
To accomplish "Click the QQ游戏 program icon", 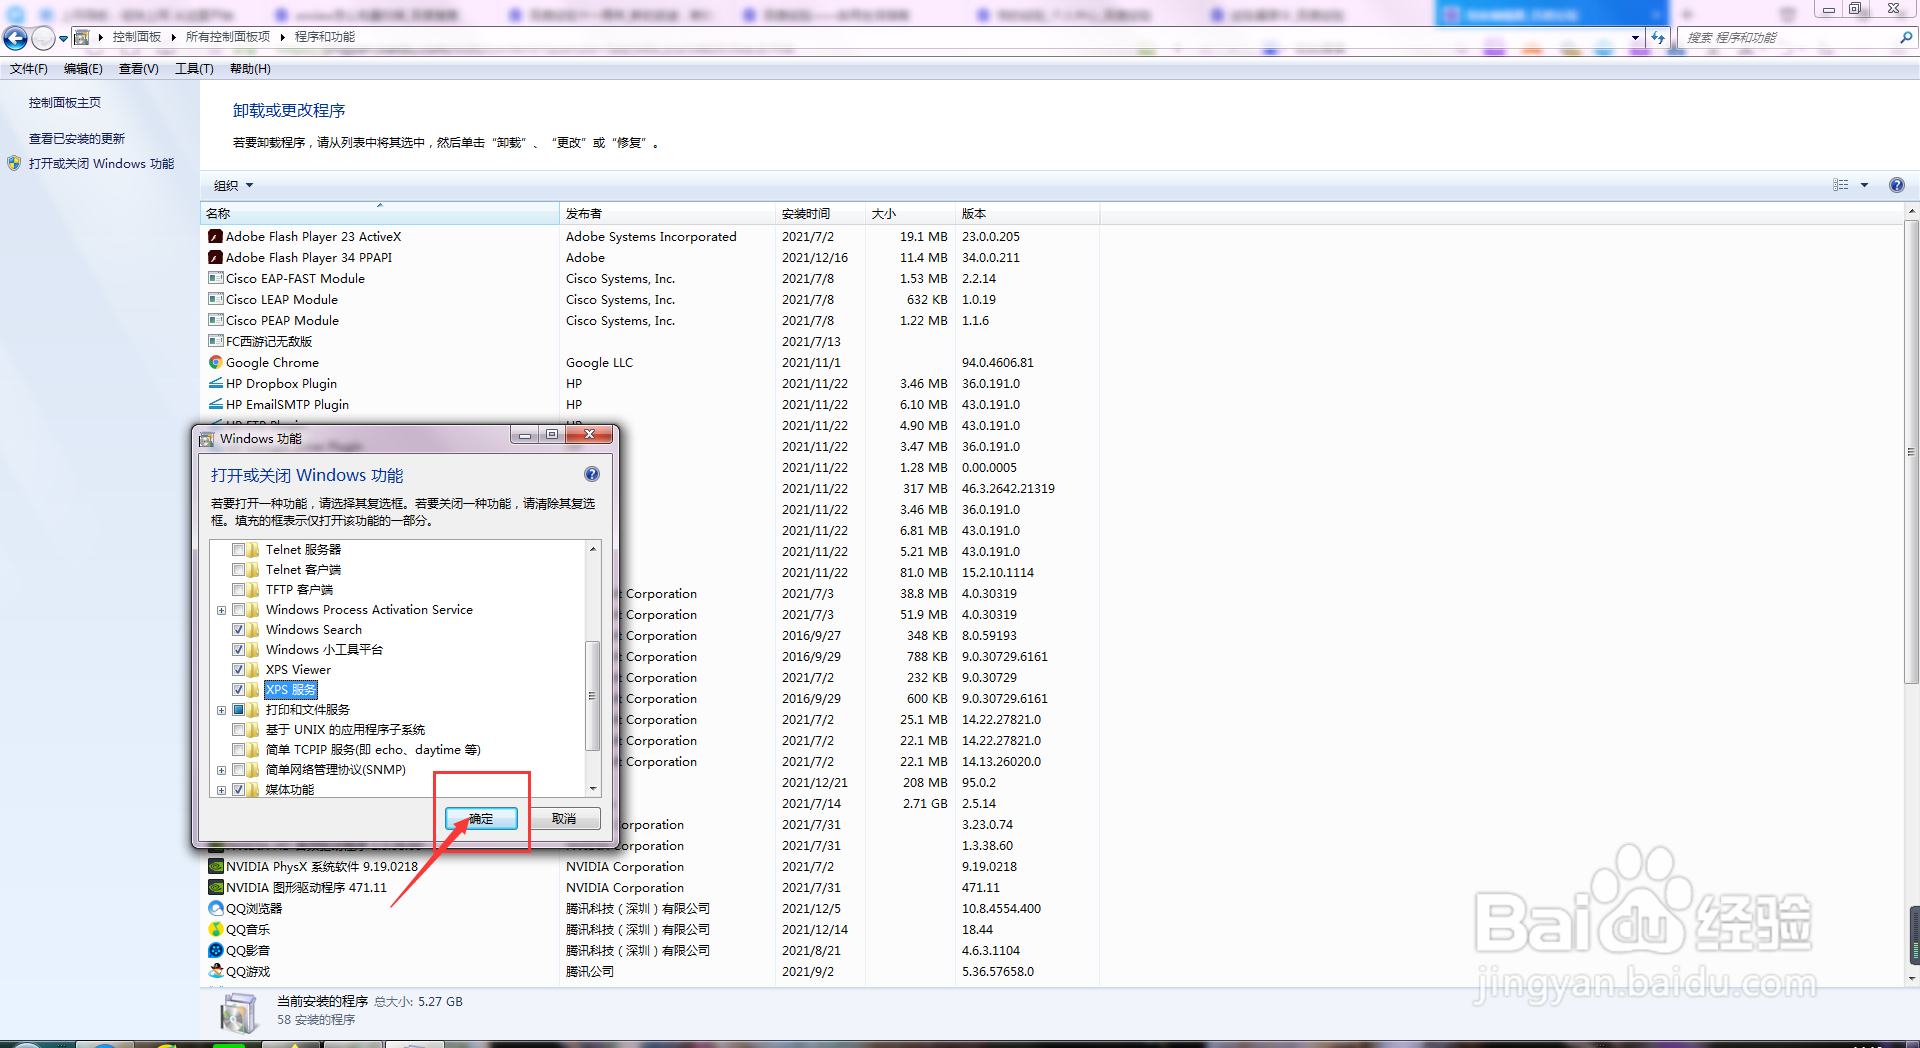I will [215, 972].
